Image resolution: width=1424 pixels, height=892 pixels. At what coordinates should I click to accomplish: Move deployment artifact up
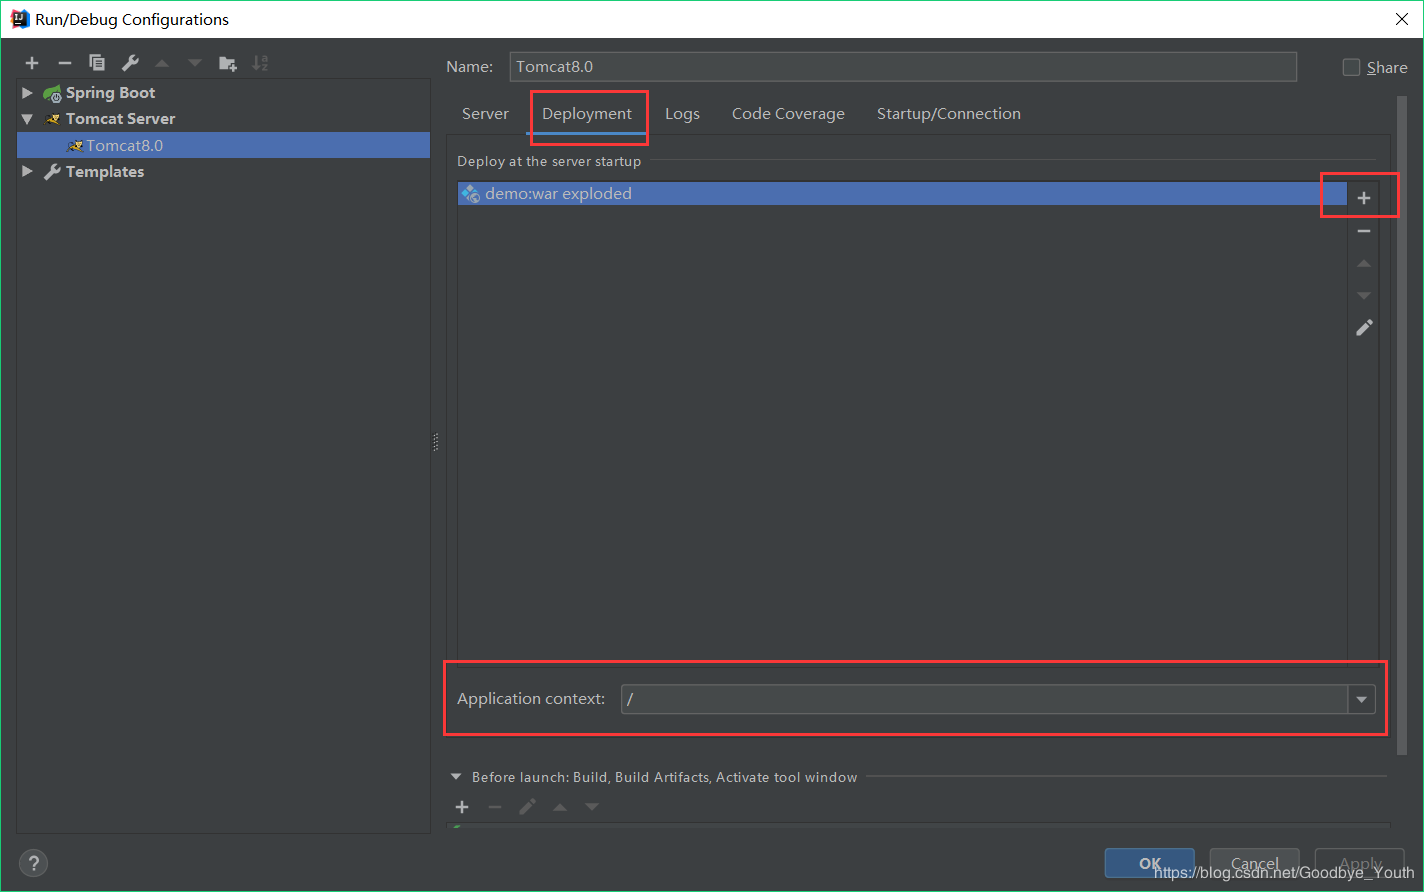click(1364, 263)
